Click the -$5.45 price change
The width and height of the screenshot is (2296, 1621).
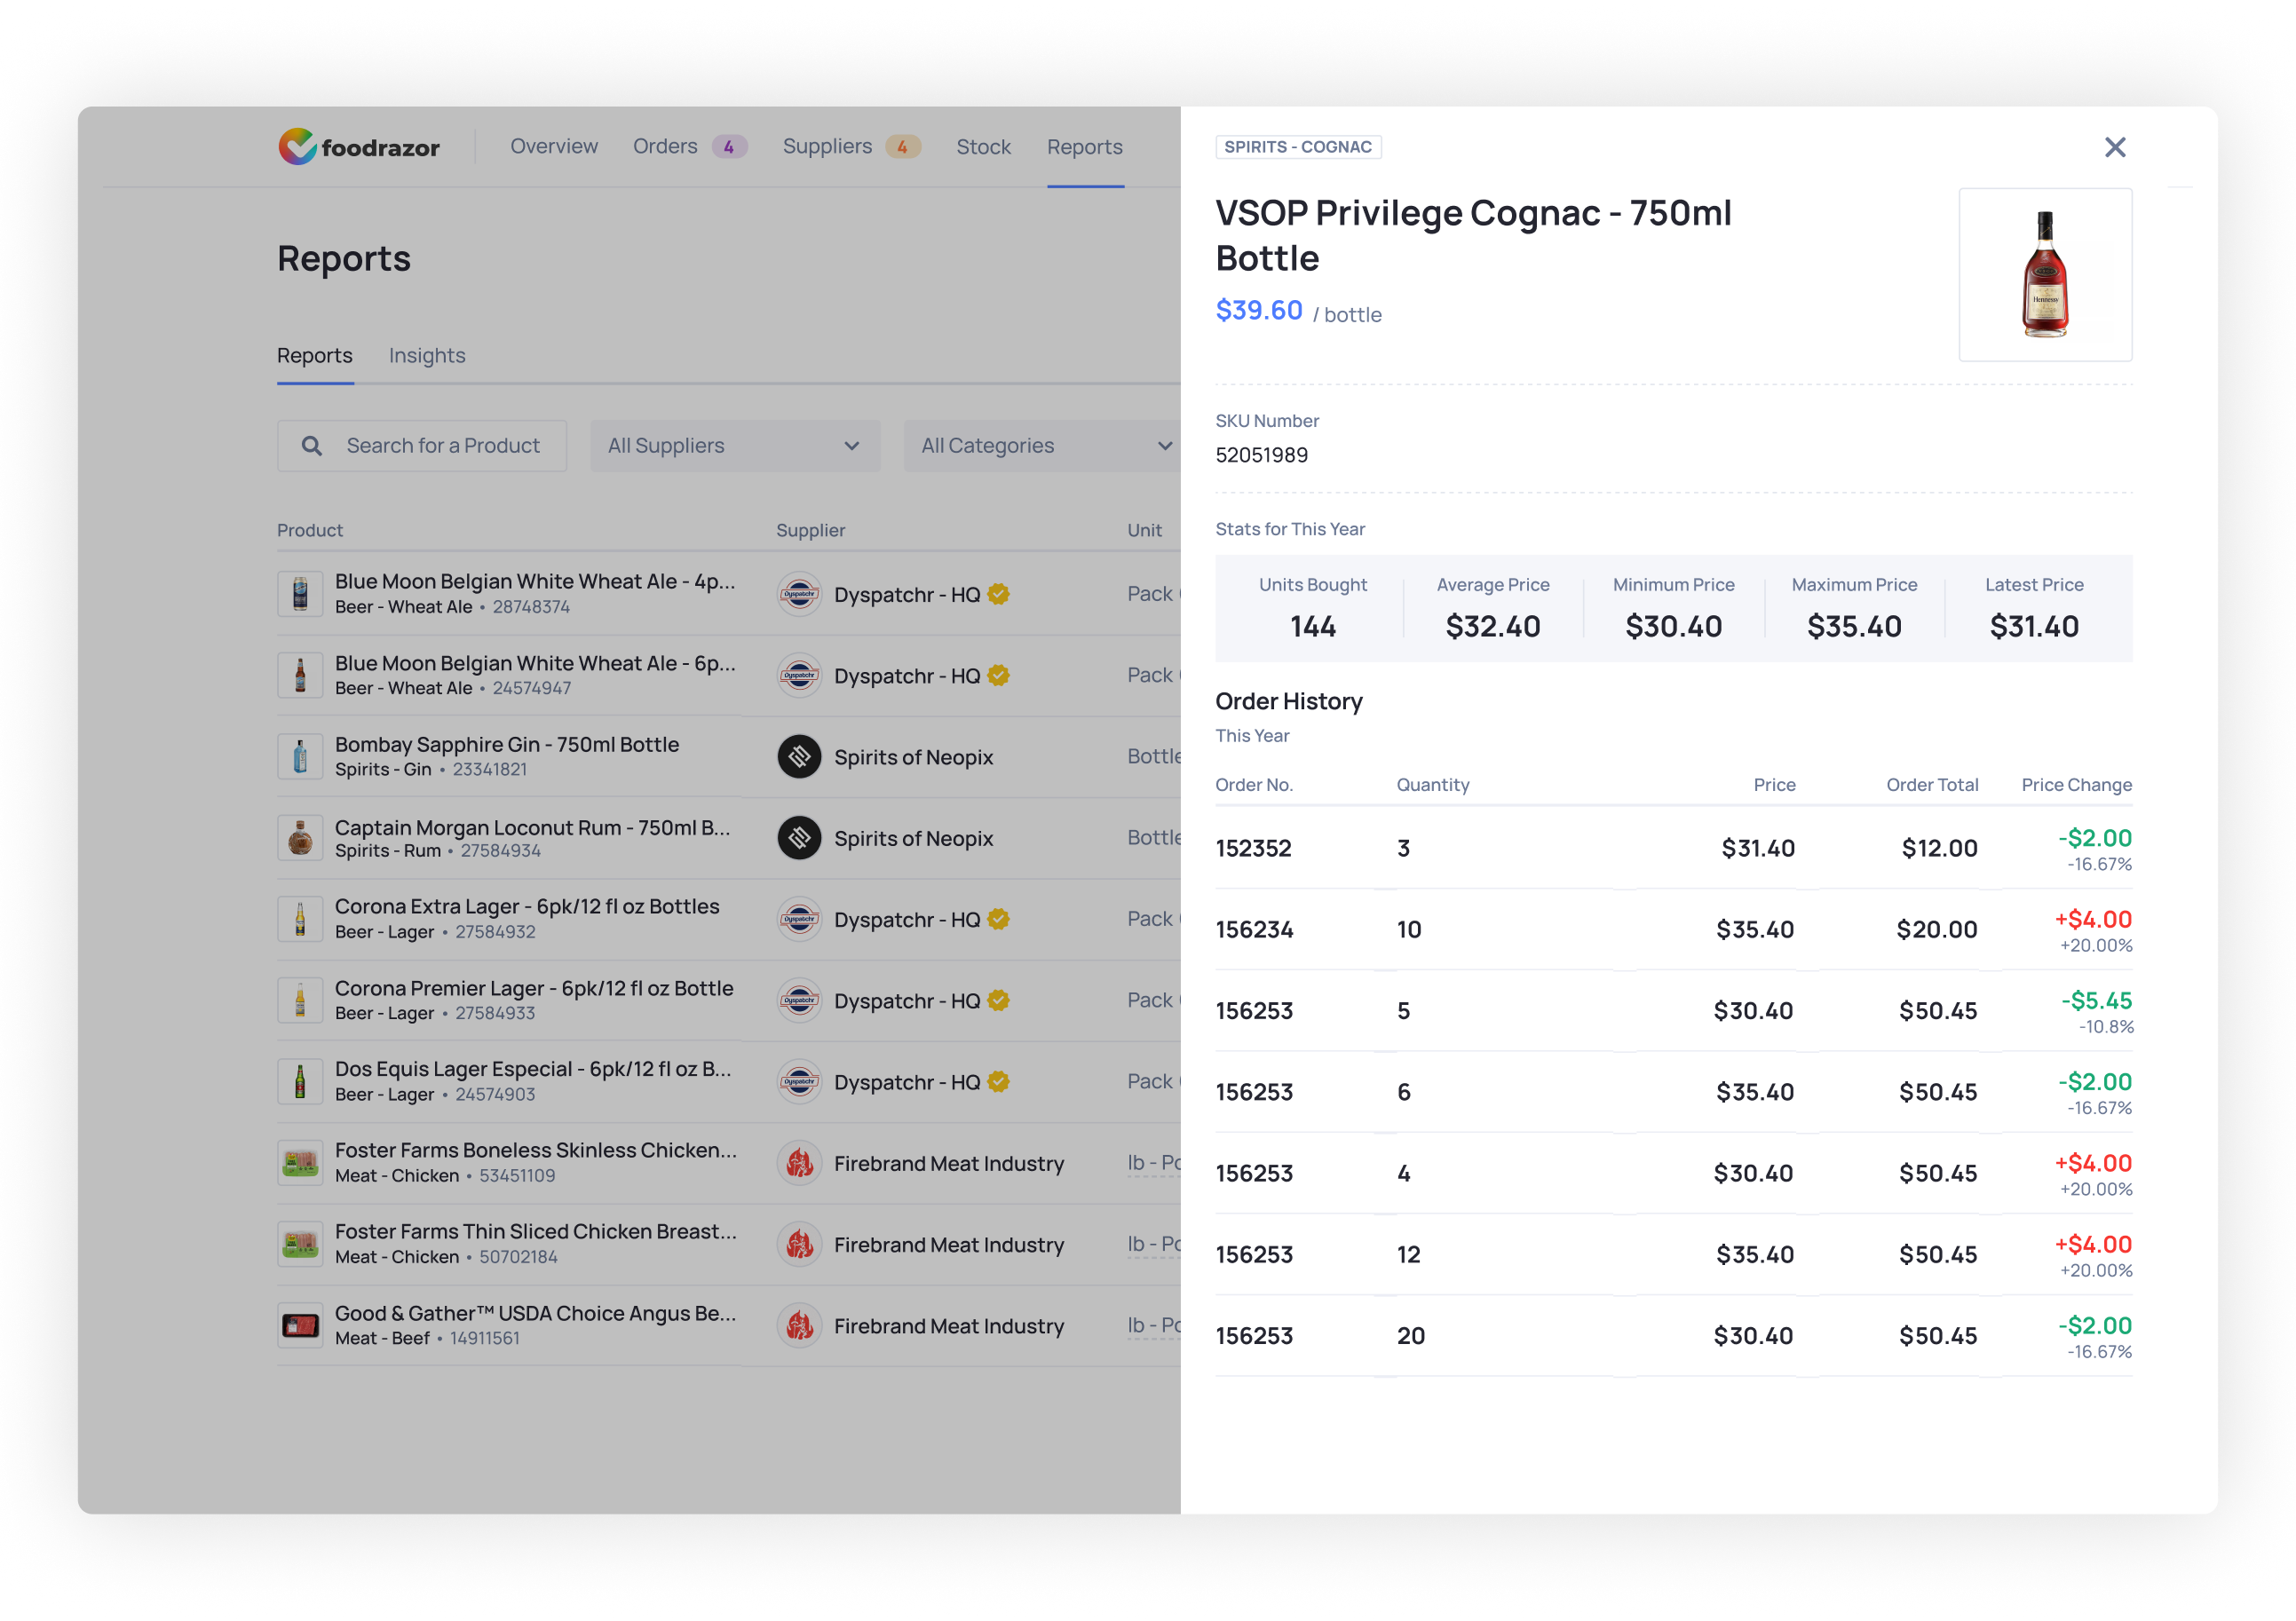click(x=2096, y=1000)
